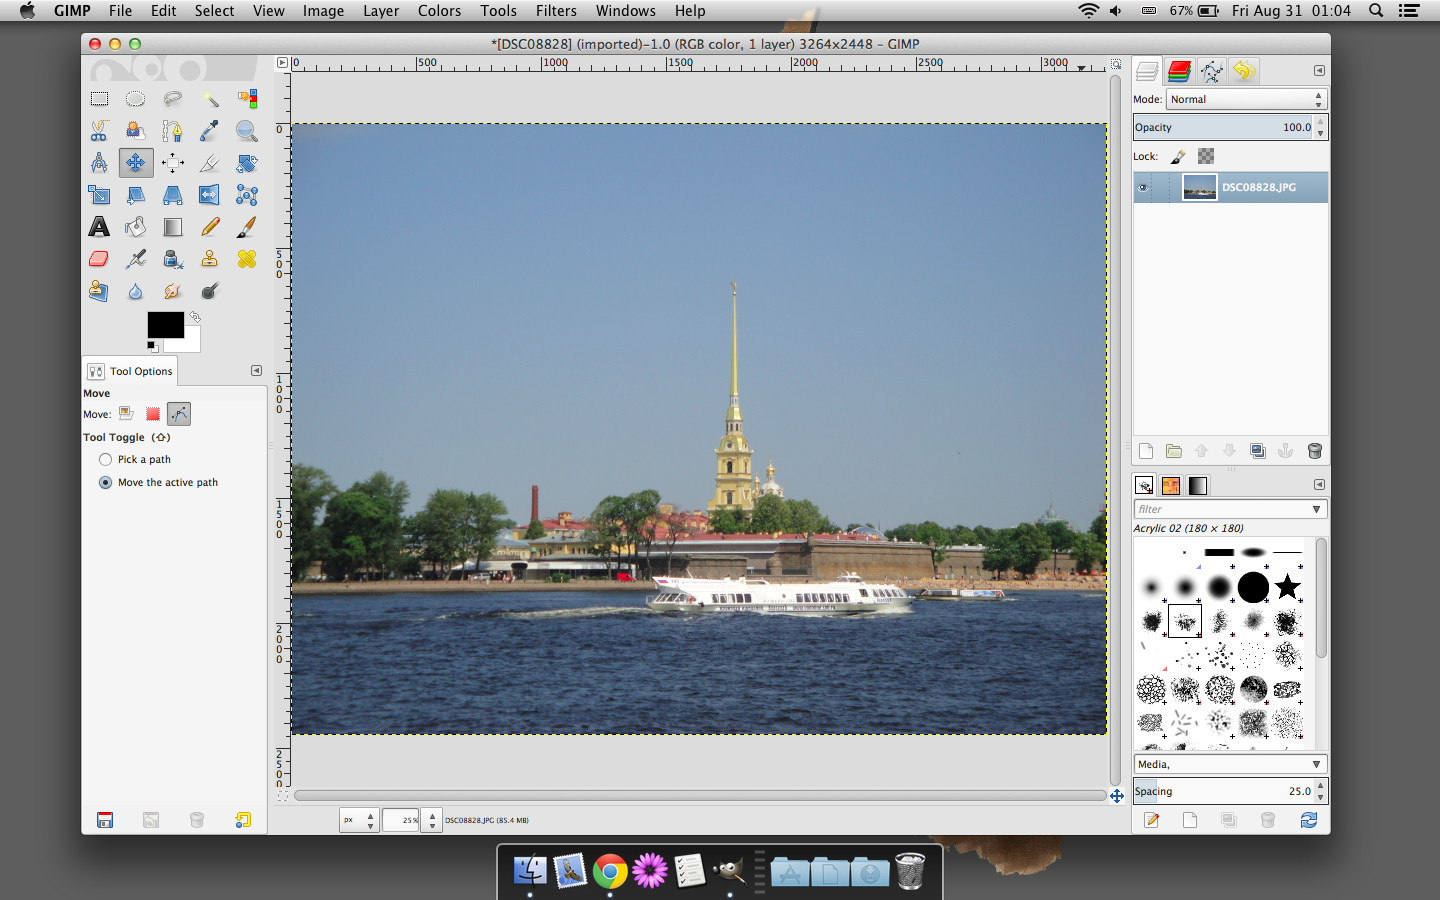Viewport: 1440px width, 900px height.
Task: Select the Fuzzy Select magic wand
Action: (x=210, y=99)
